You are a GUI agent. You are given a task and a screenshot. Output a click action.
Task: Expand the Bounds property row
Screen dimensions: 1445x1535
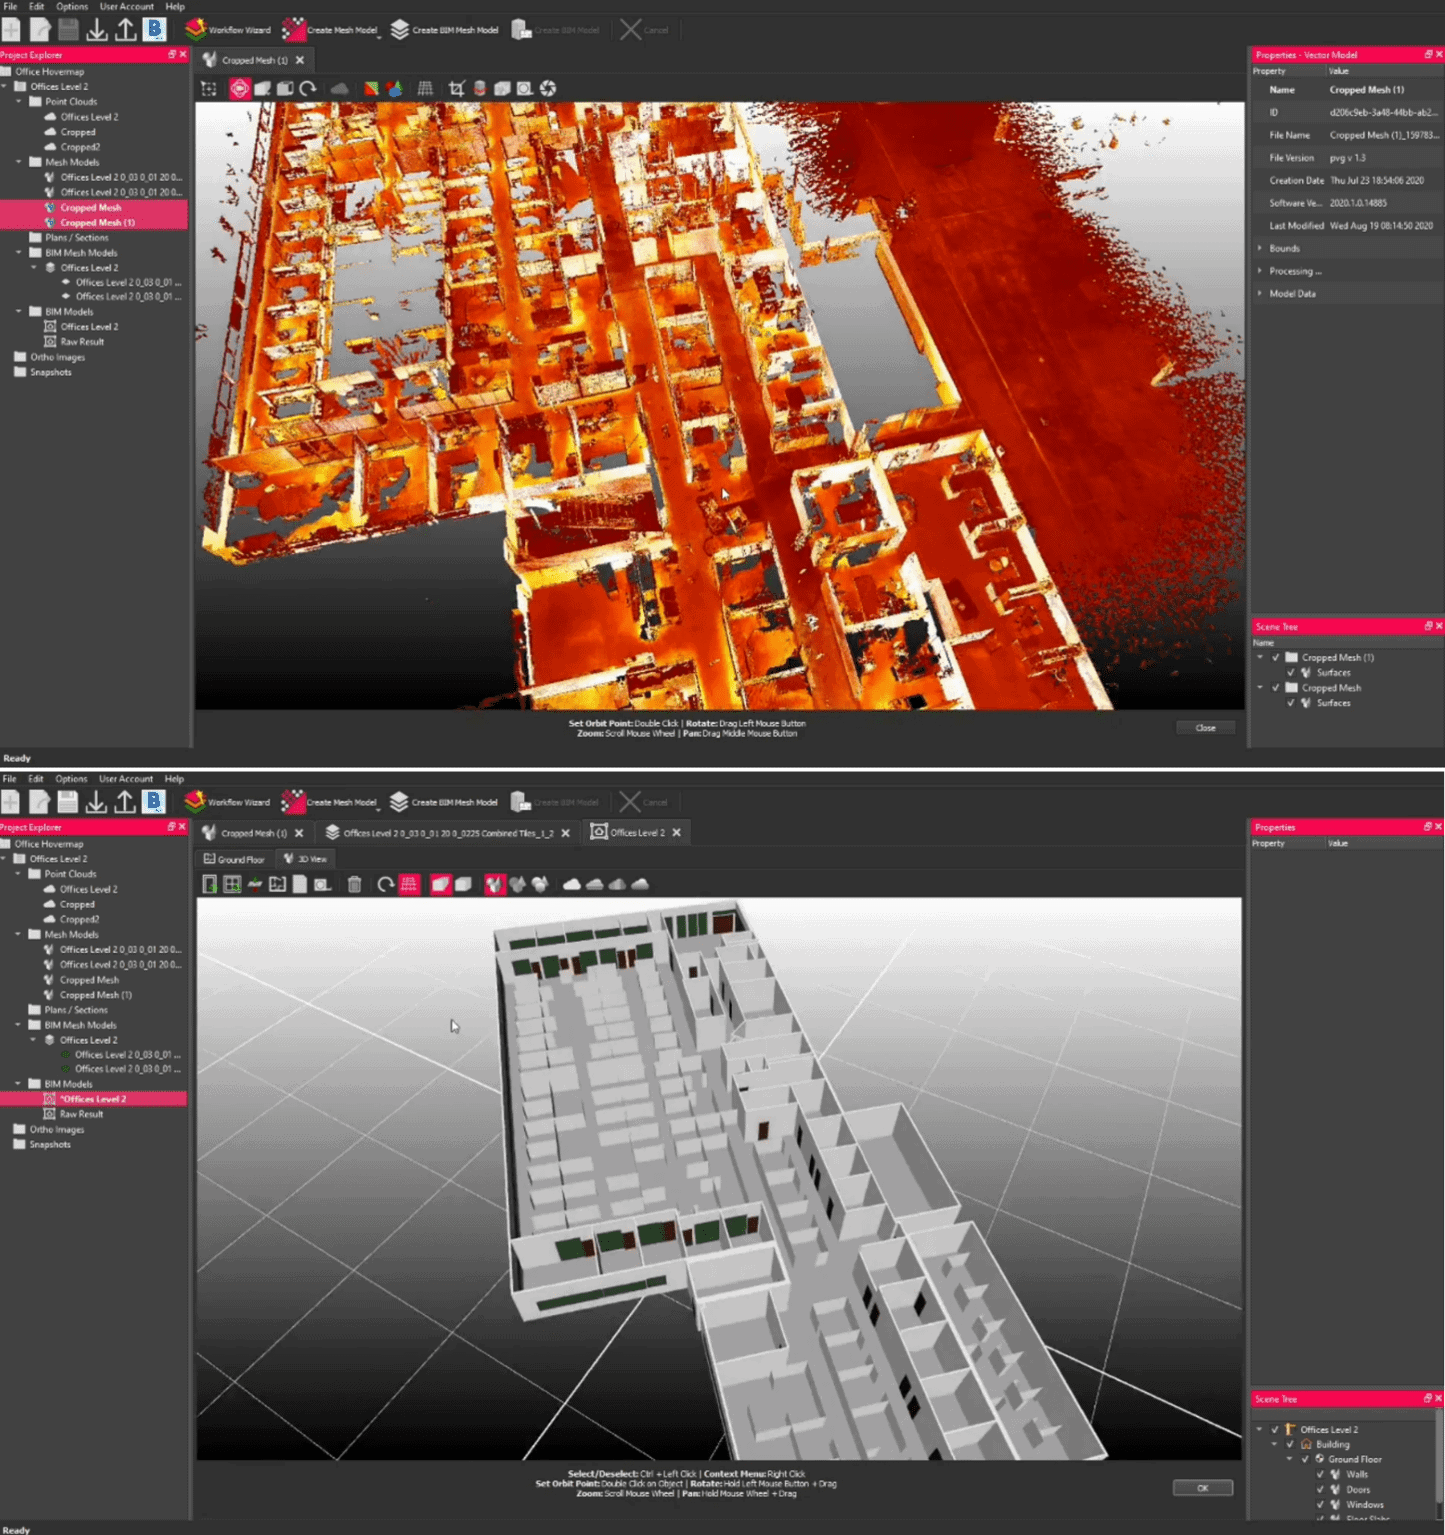tap(1260, 248)
